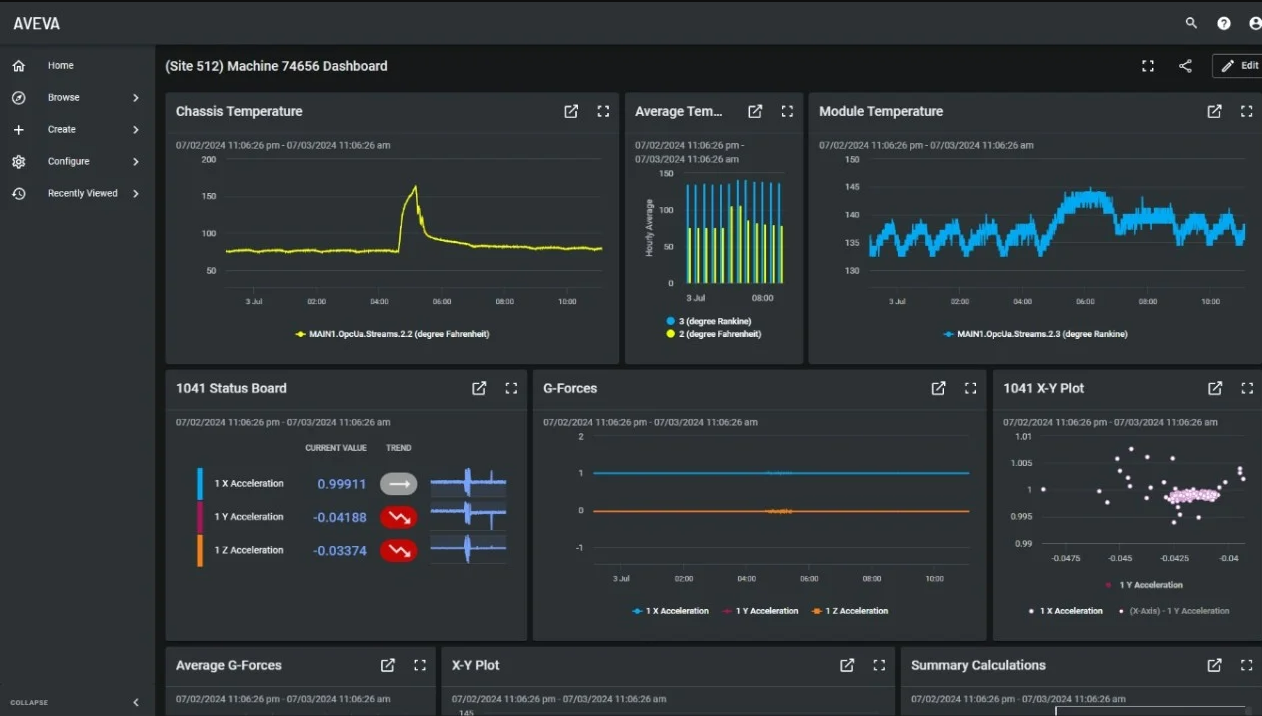Open the Configure sidebar menu item
The image size is (1262, 716).
68,162
